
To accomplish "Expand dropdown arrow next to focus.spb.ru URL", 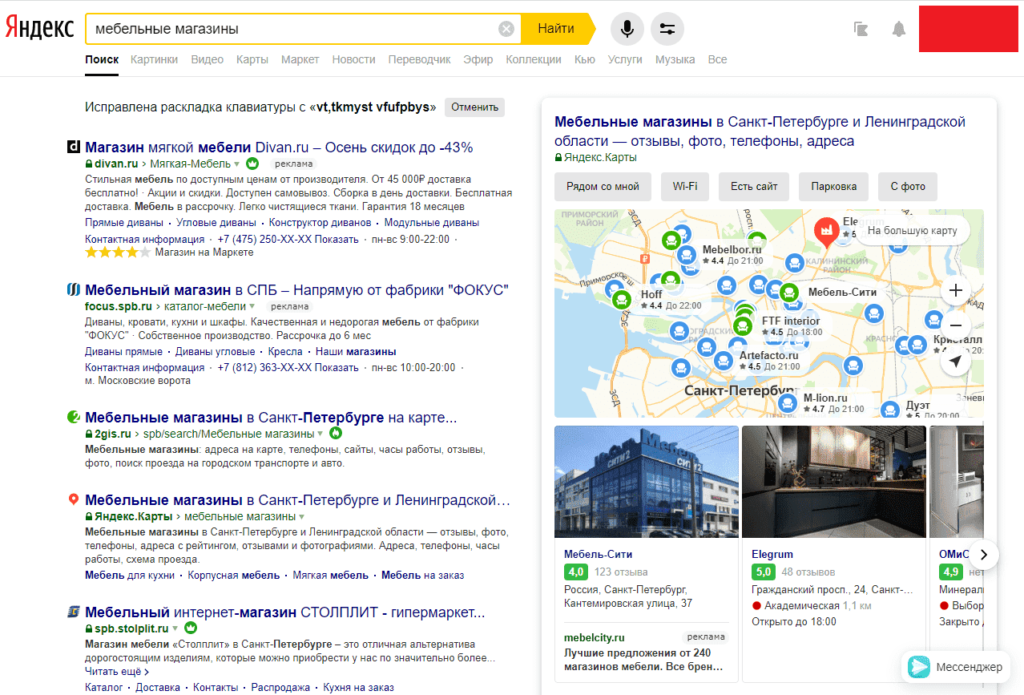I will (x=253, y=306).
